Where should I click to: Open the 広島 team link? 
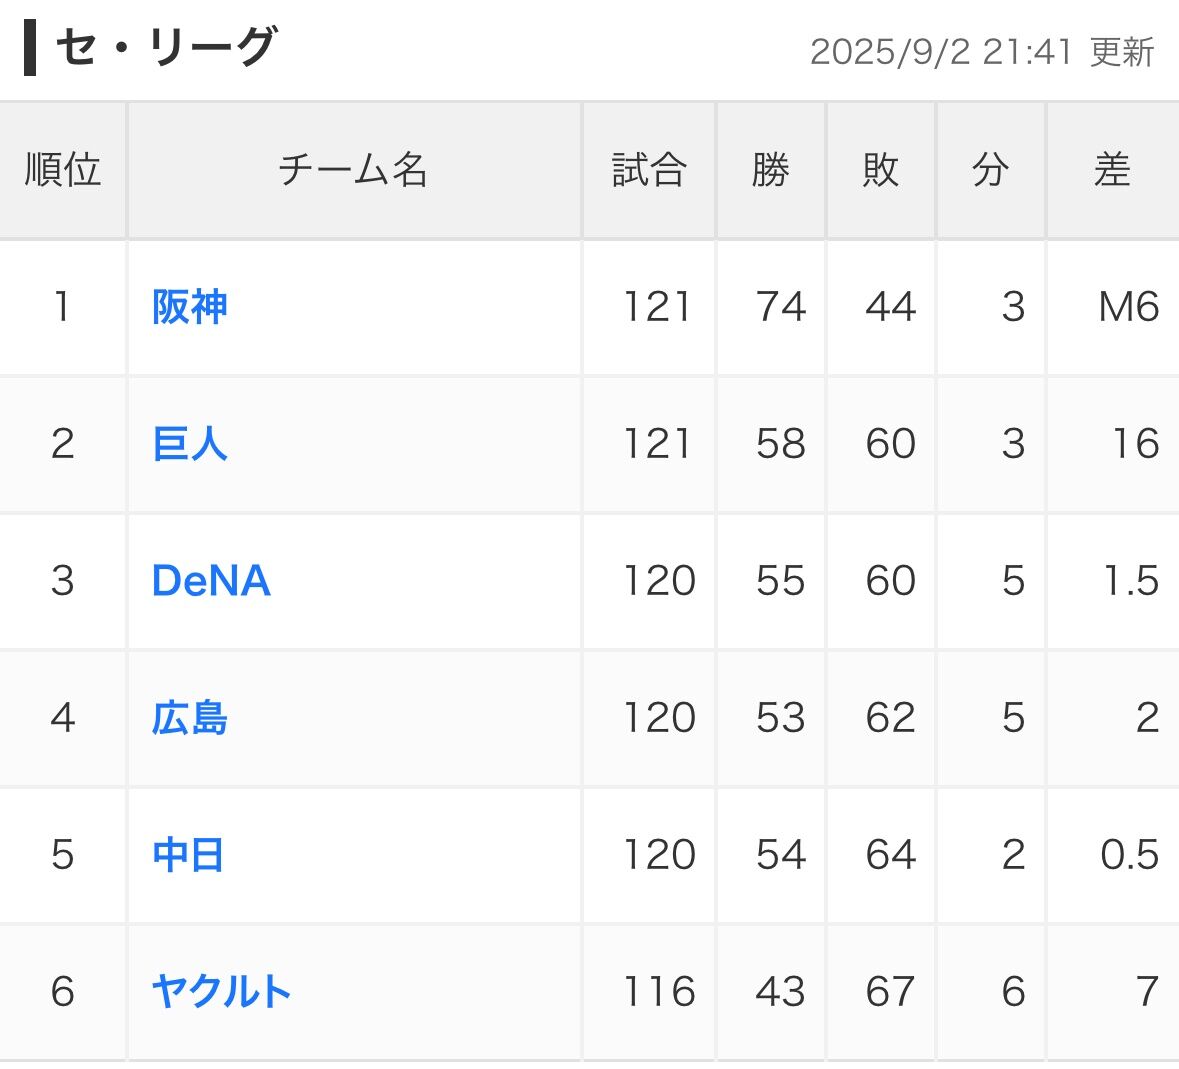[x=190, y=718]
